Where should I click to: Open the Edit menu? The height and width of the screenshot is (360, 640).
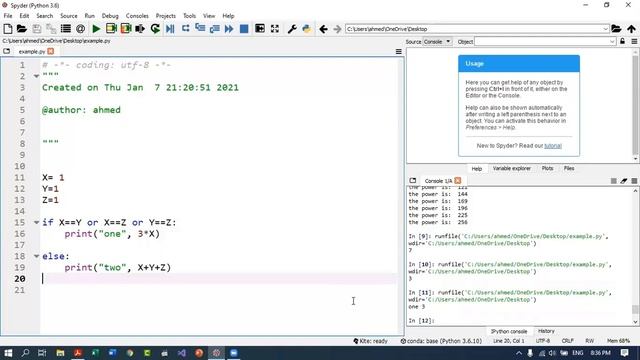24,16
